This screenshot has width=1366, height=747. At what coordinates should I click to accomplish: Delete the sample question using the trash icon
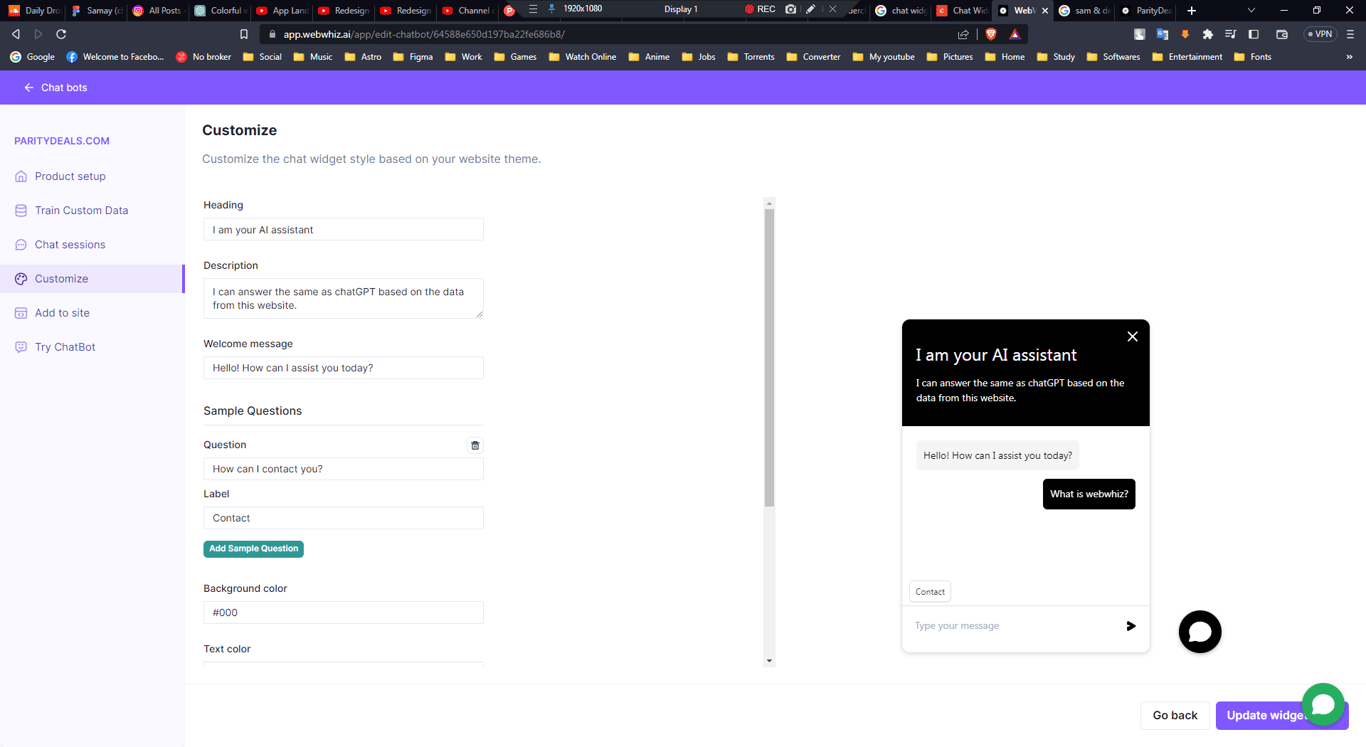475,445
